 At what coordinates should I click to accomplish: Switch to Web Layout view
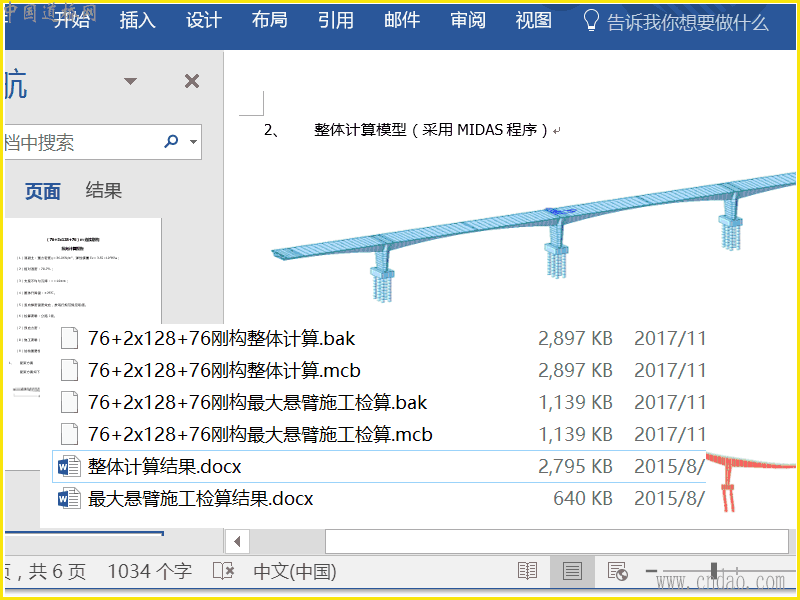pyautogui.click(x=617, y=571)
